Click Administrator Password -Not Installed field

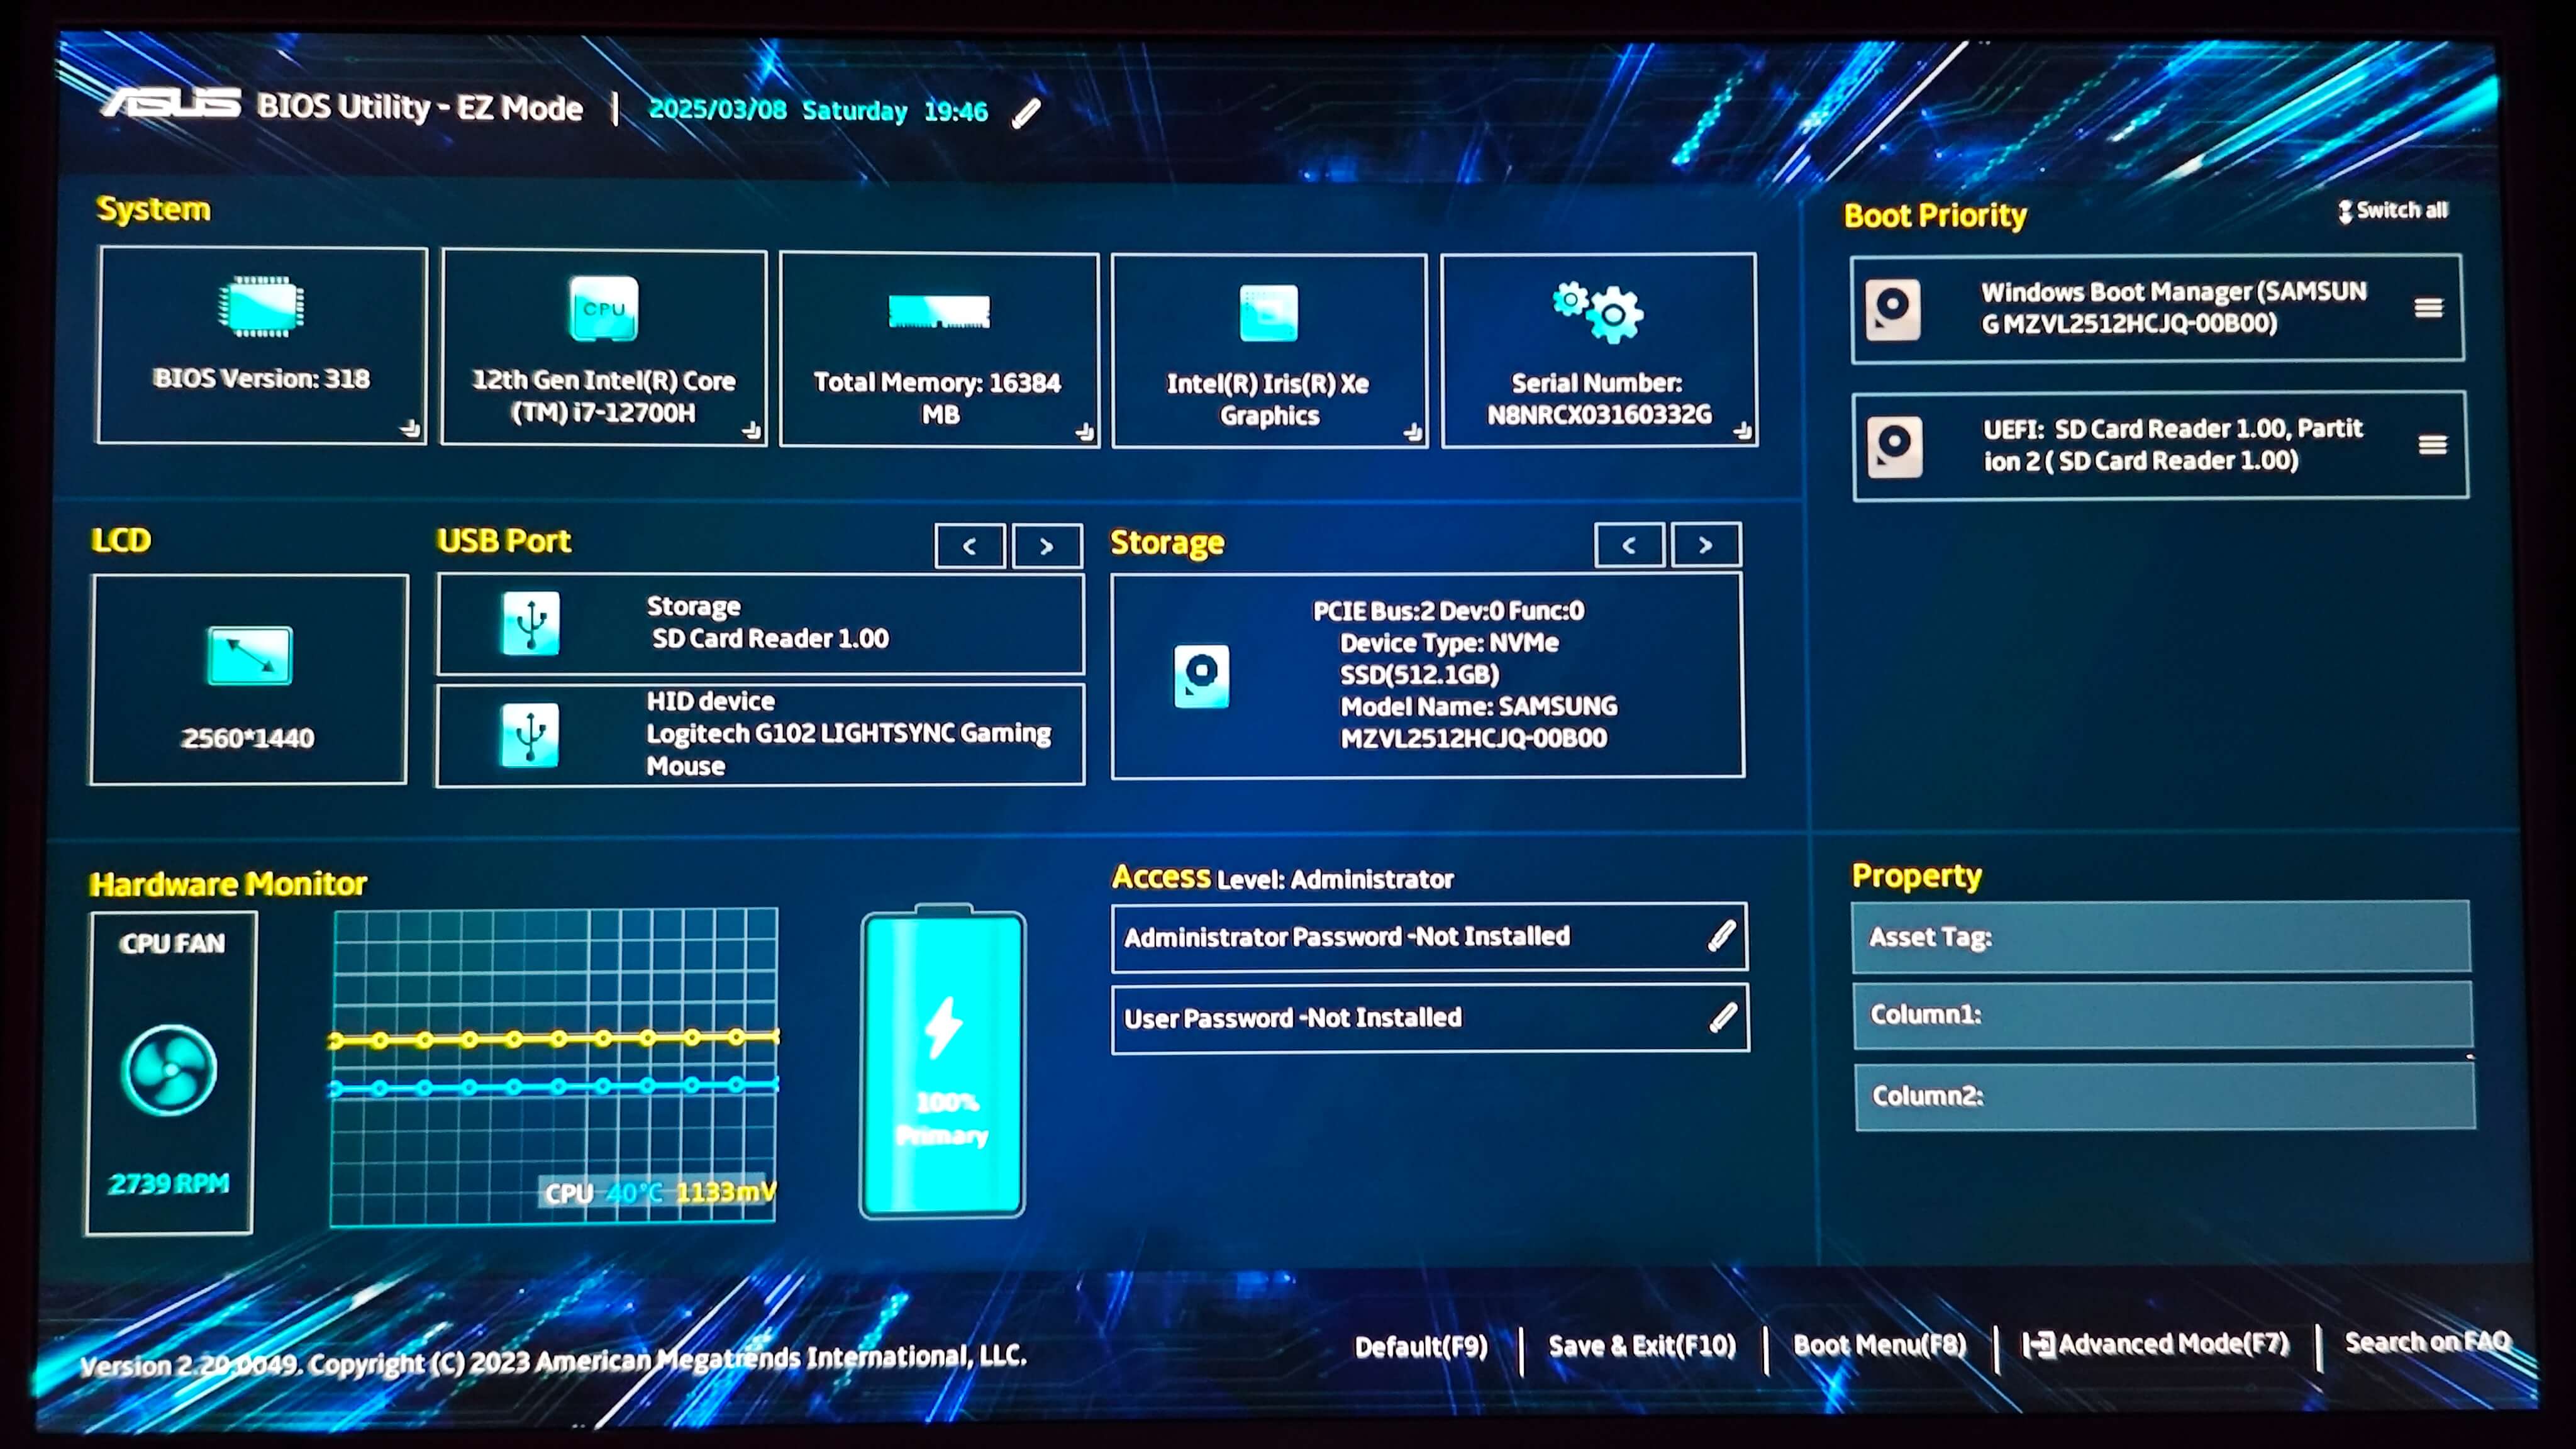[x=1429, y=937]
